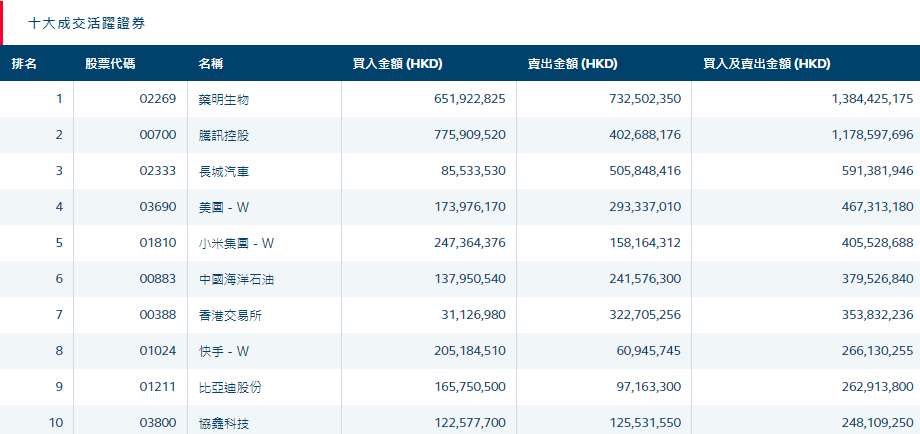Click sell amount 402,688,176
This screenshot has width=920, height=434.
click(645, 135)
